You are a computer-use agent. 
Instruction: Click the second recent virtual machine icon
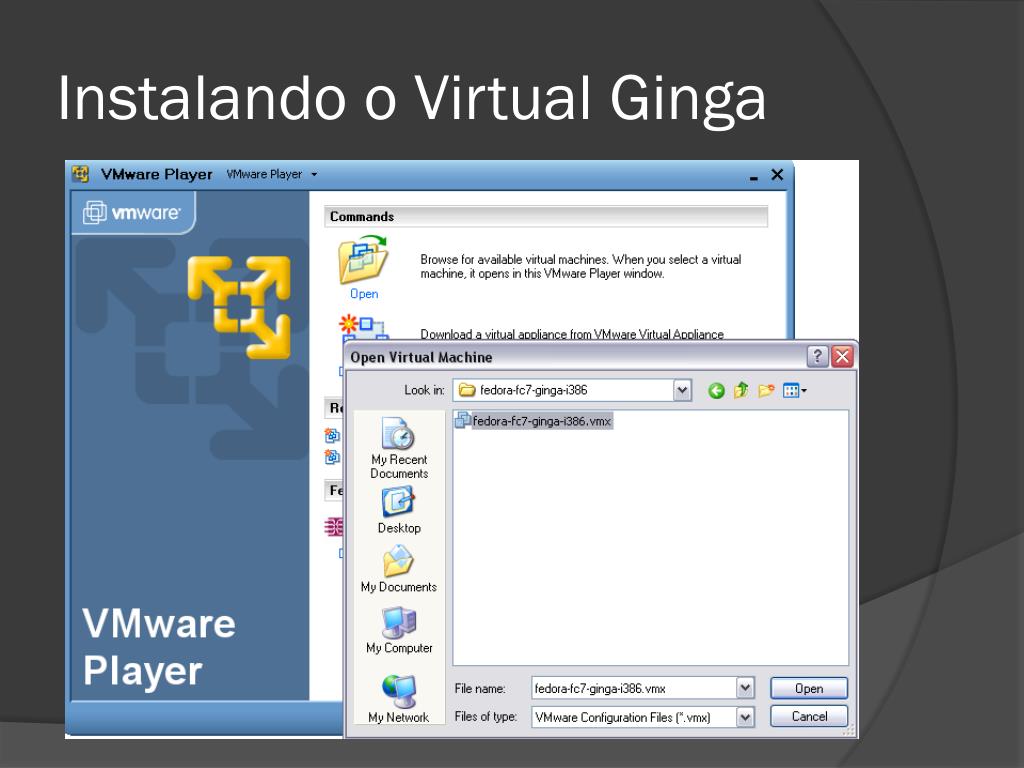[332, 456]
